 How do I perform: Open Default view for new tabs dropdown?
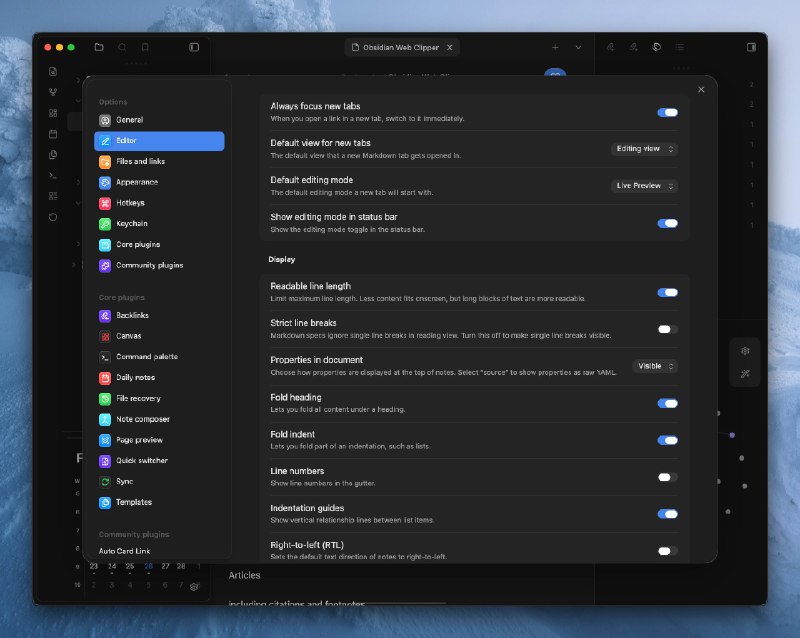click(644, 149)
